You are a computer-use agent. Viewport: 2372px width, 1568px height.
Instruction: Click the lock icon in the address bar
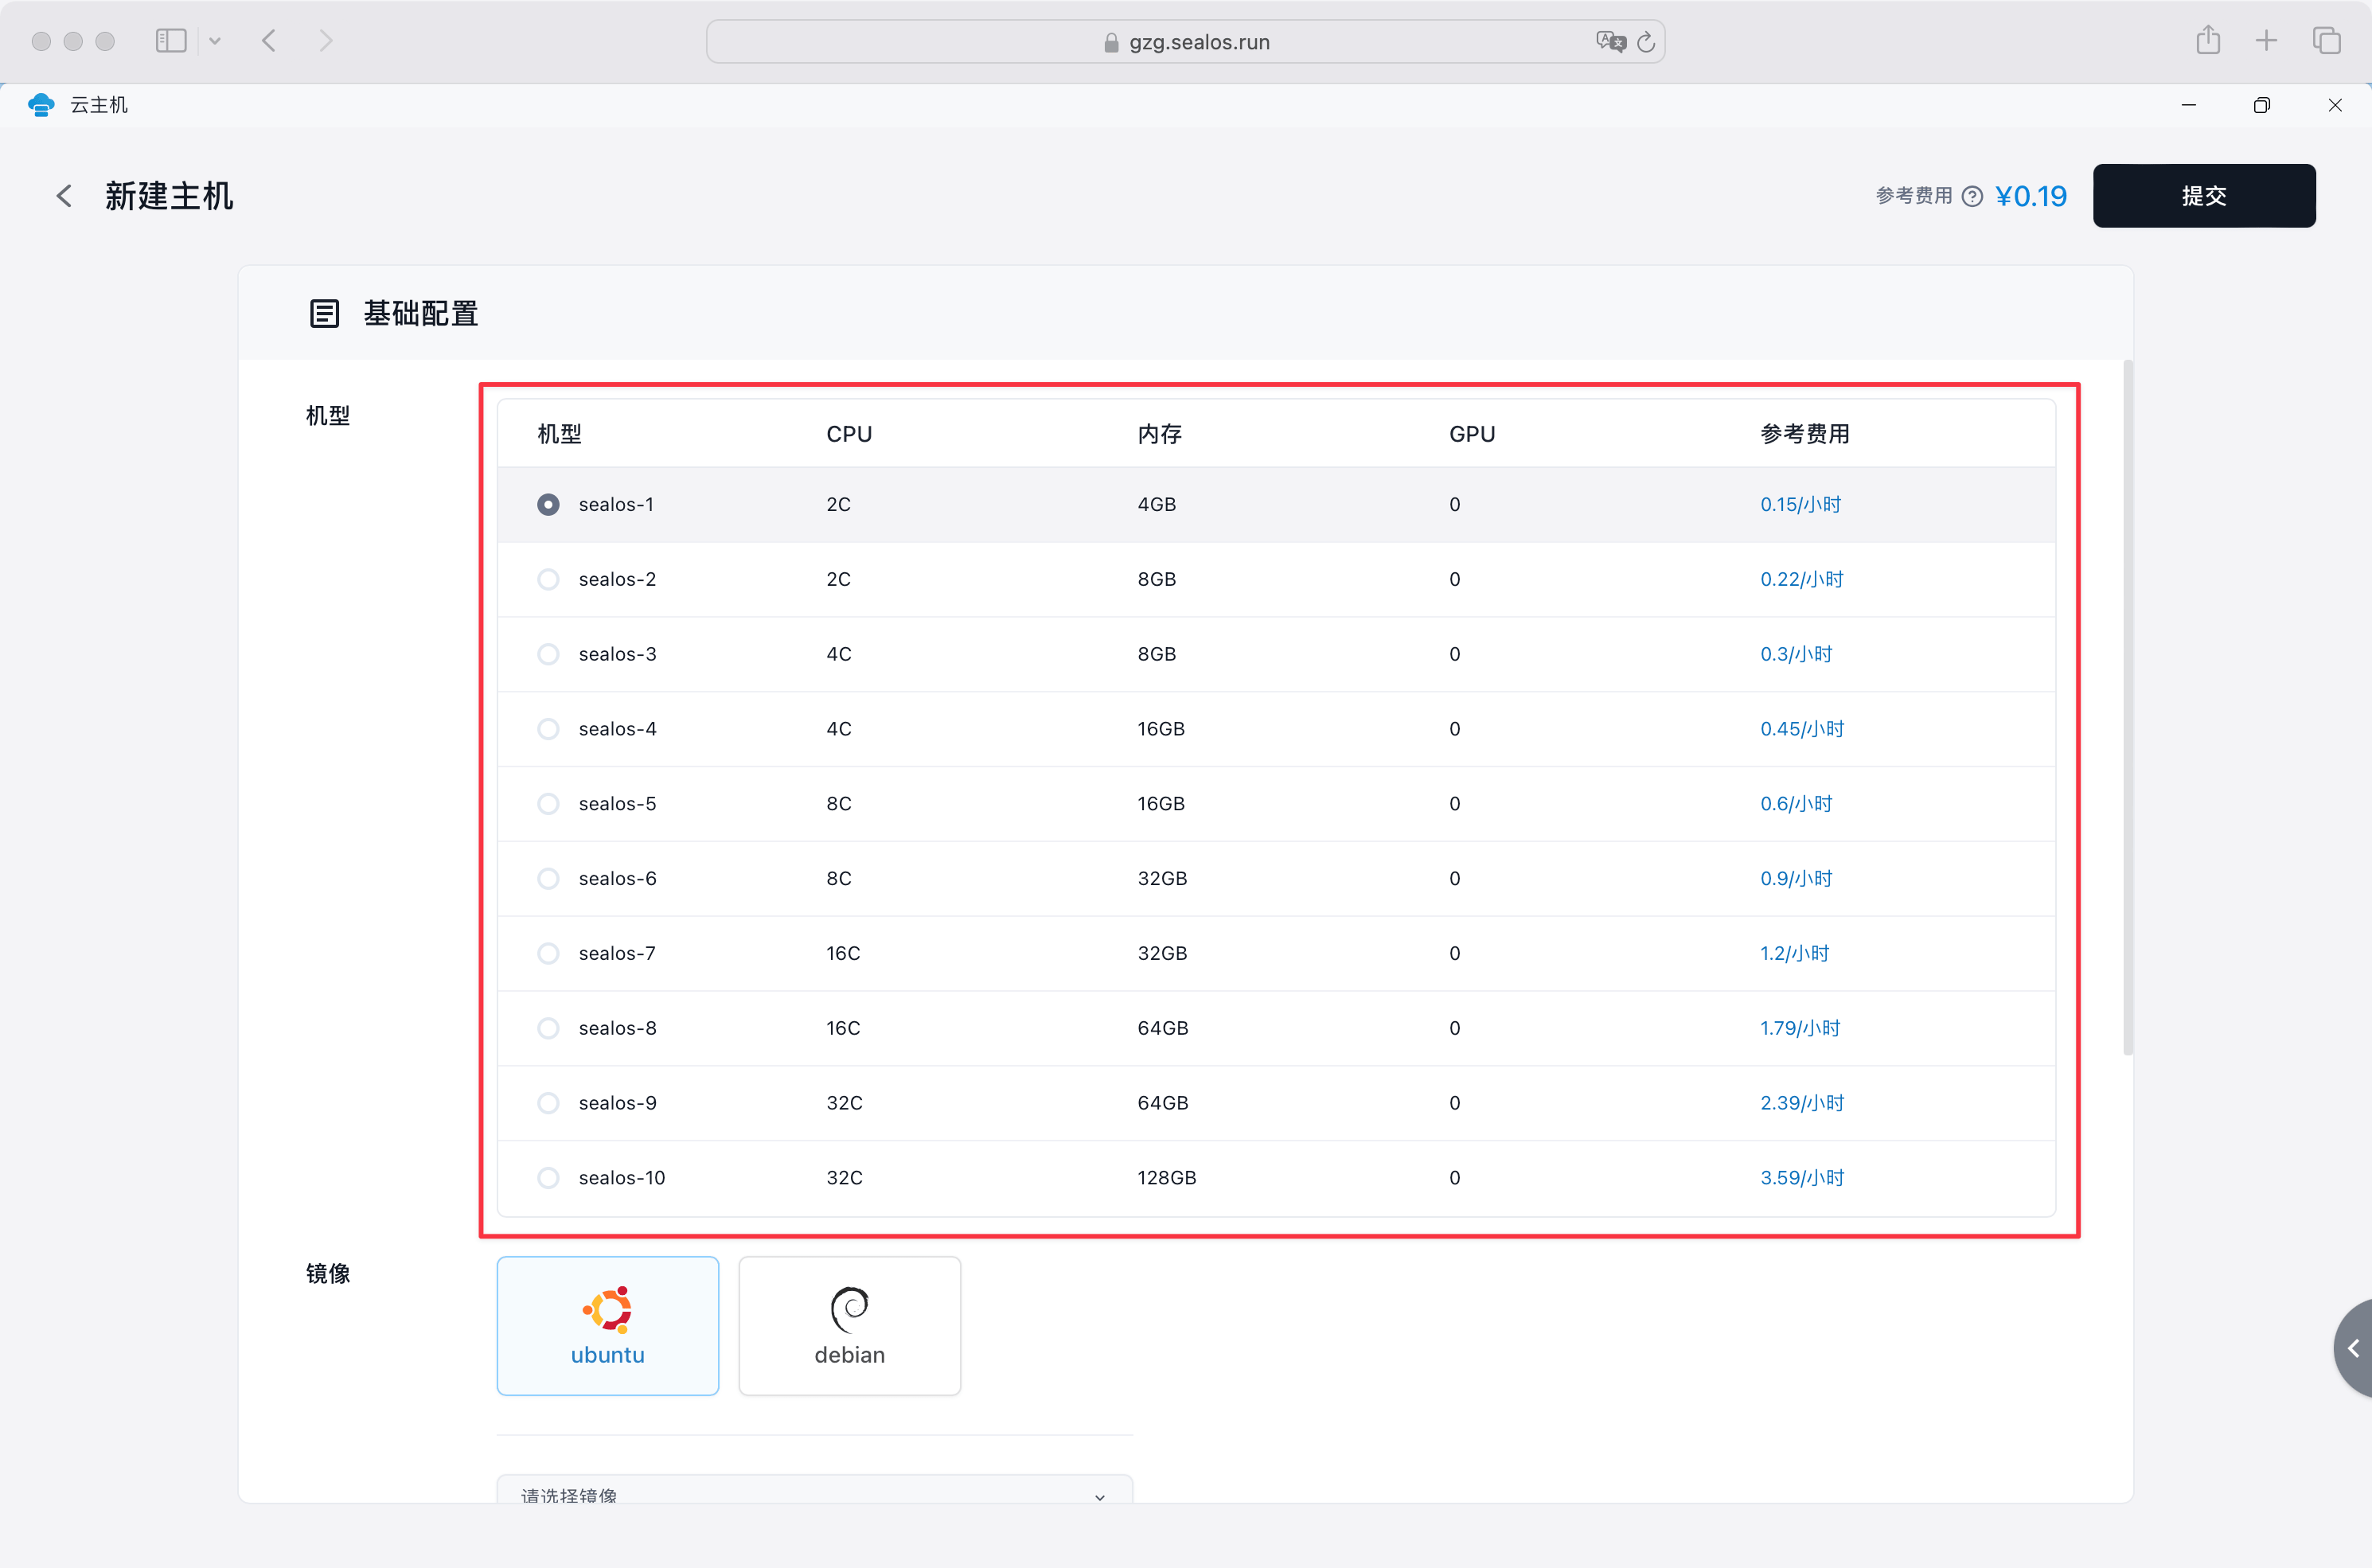click(x=1111, y=43)
